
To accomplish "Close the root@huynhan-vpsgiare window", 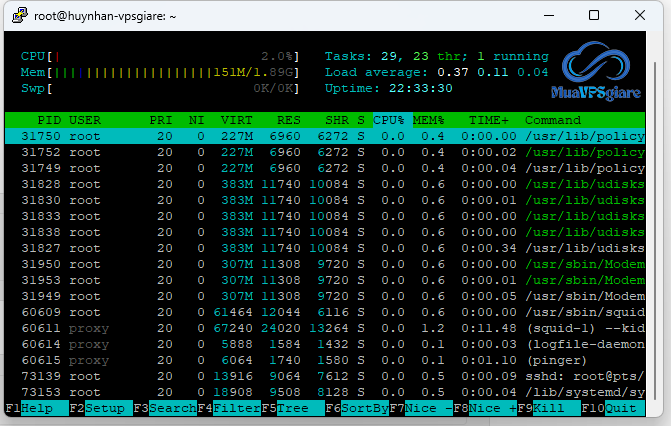I will tap(640, 16).
